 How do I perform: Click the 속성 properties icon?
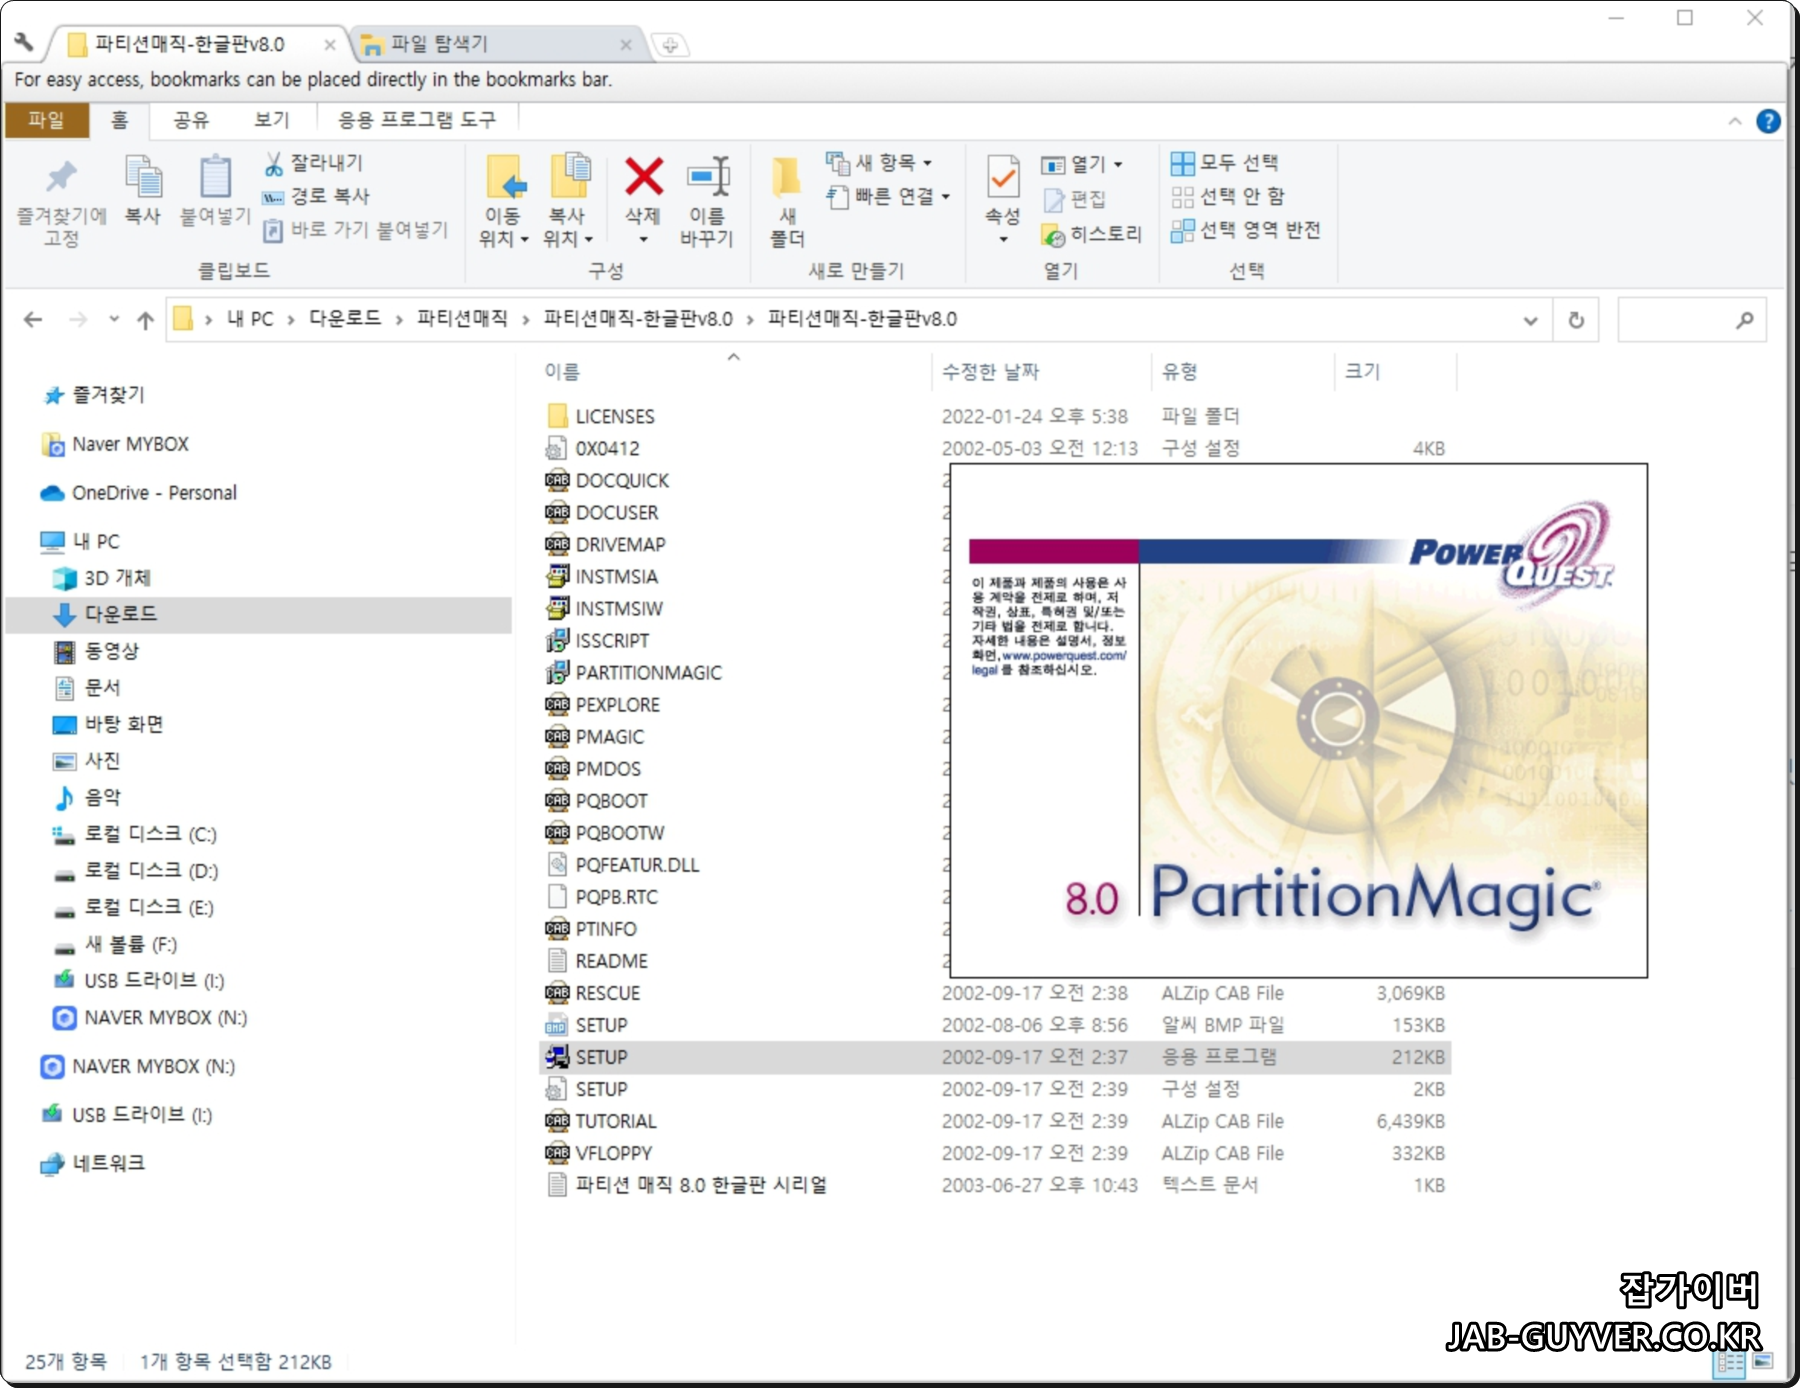tap(1003, 178)
